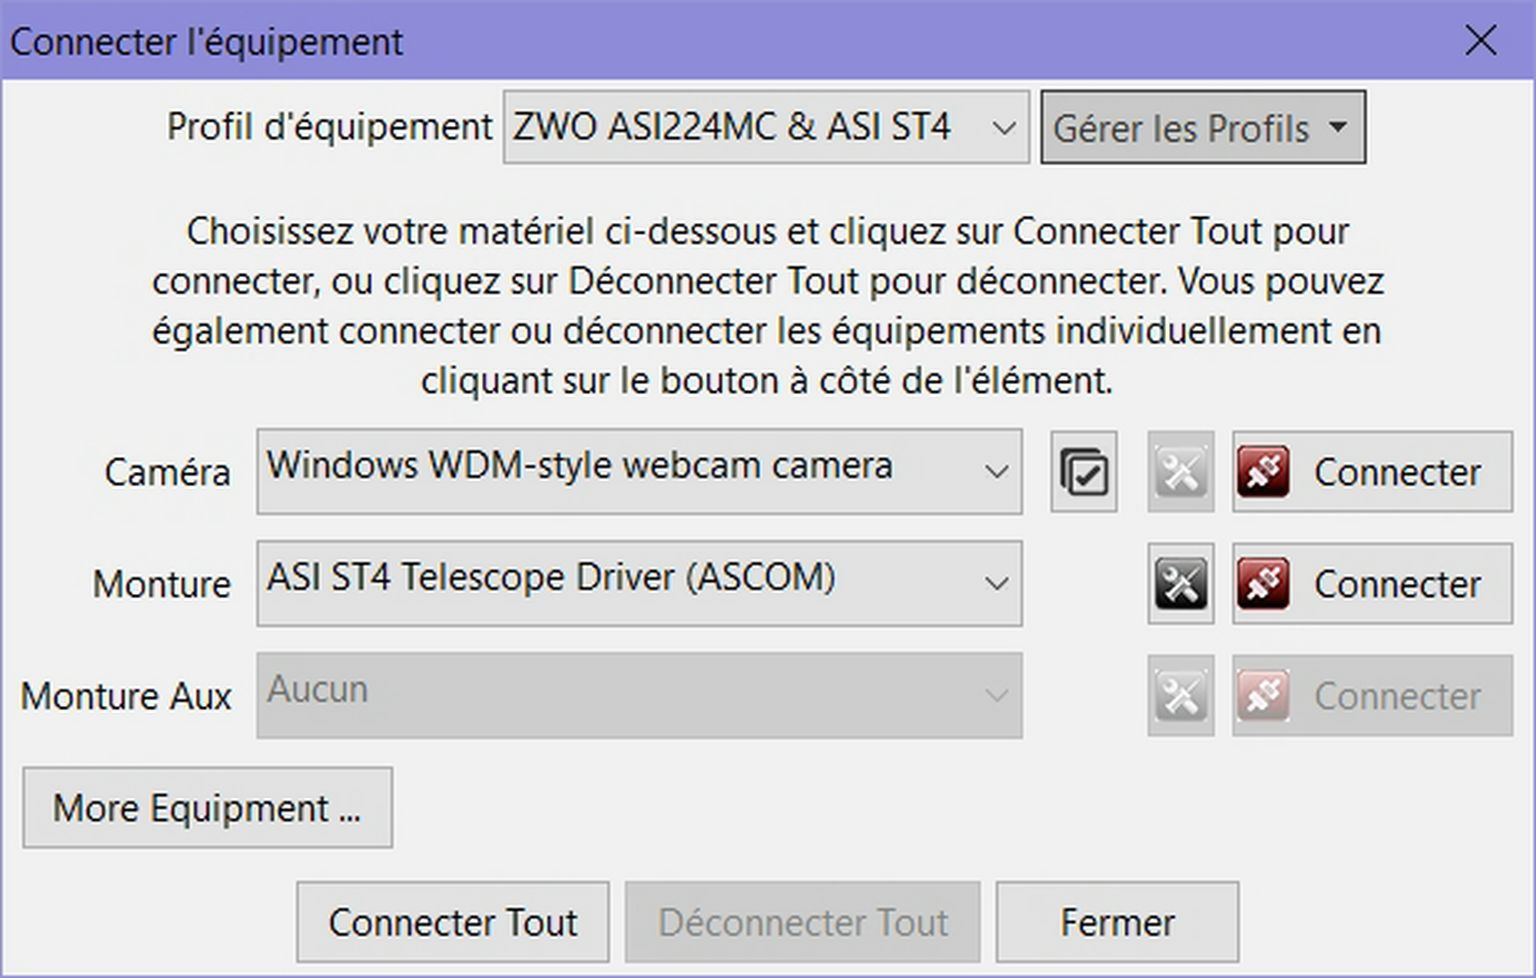Open the Gérer les Profils menu
The height and width of the screenshot is (978, 1536).
(1202, 128)
